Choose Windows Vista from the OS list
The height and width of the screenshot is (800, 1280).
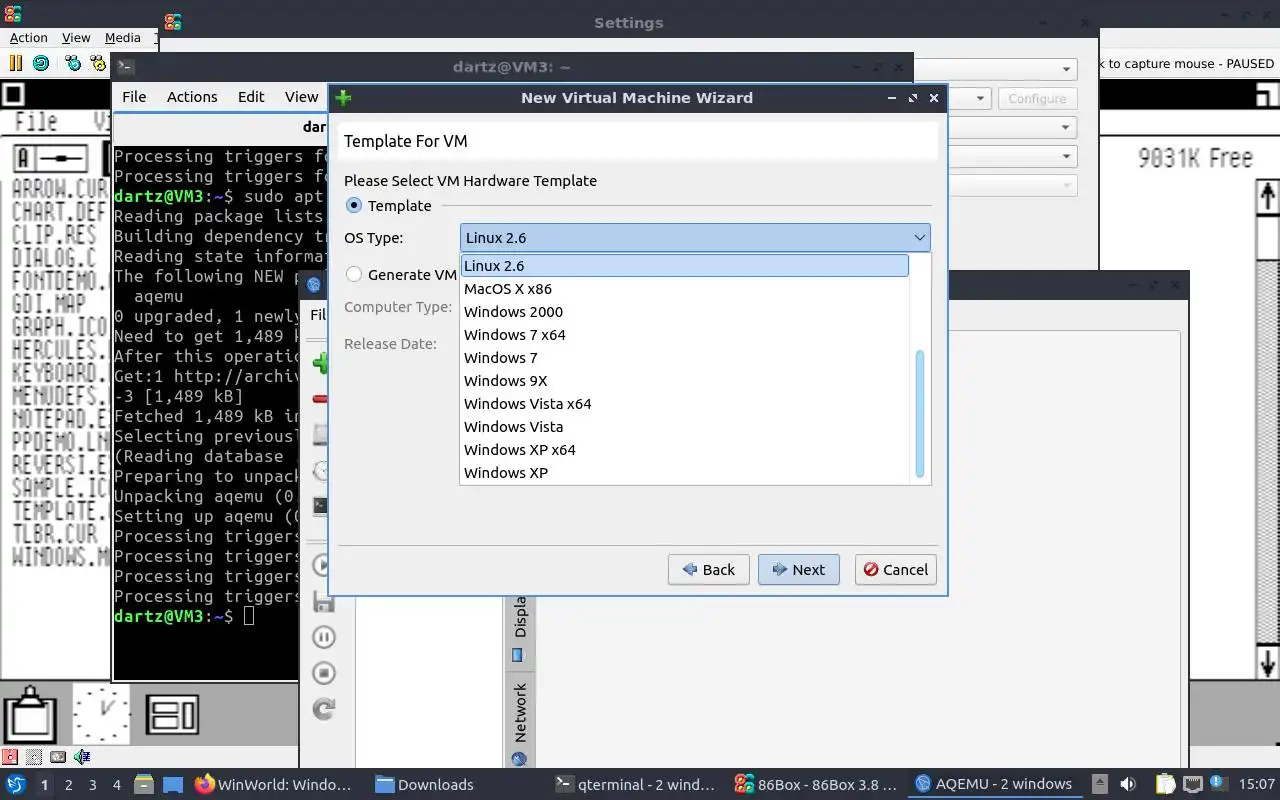(x=685, y=427)
